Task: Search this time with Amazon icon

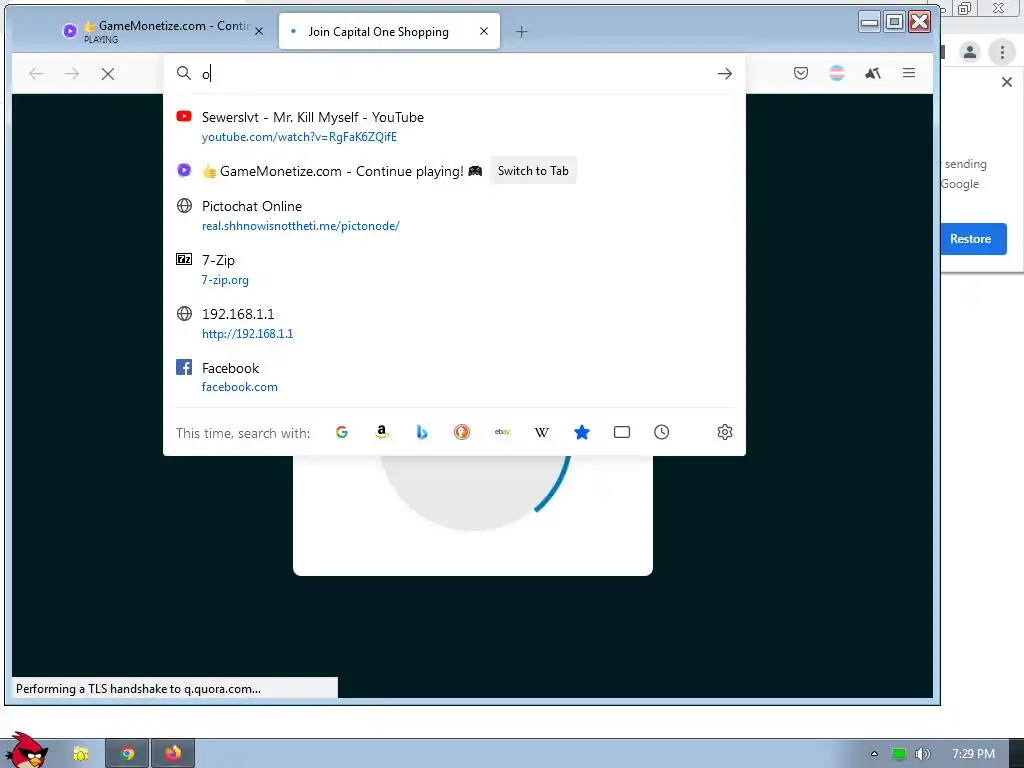Action: (x=382, y=432)
